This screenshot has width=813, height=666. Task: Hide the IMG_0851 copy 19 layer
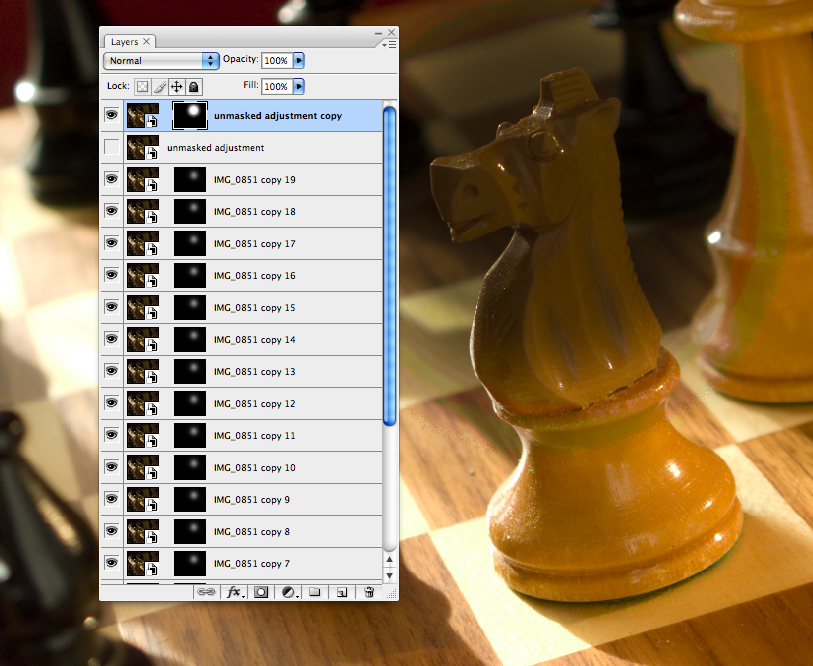[x=111, y=179]
